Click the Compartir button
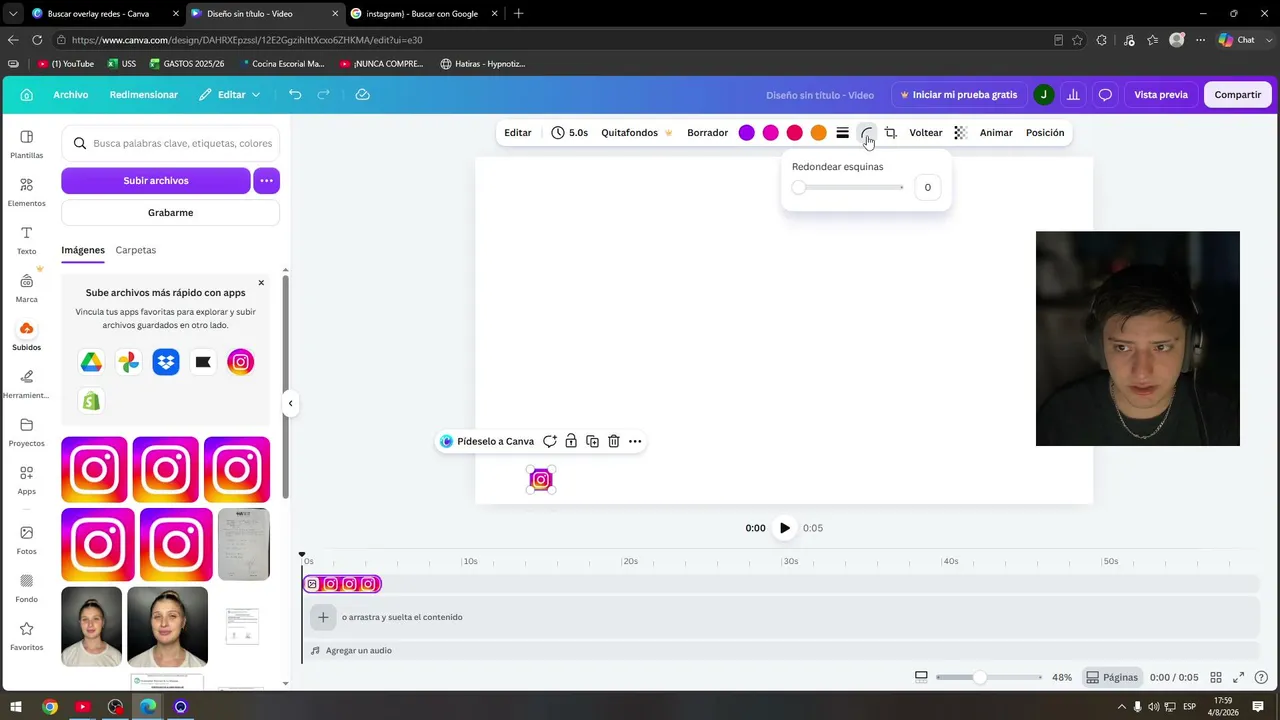The width and height of the screenshot is (1280, 720). [x=1238, y=95]
